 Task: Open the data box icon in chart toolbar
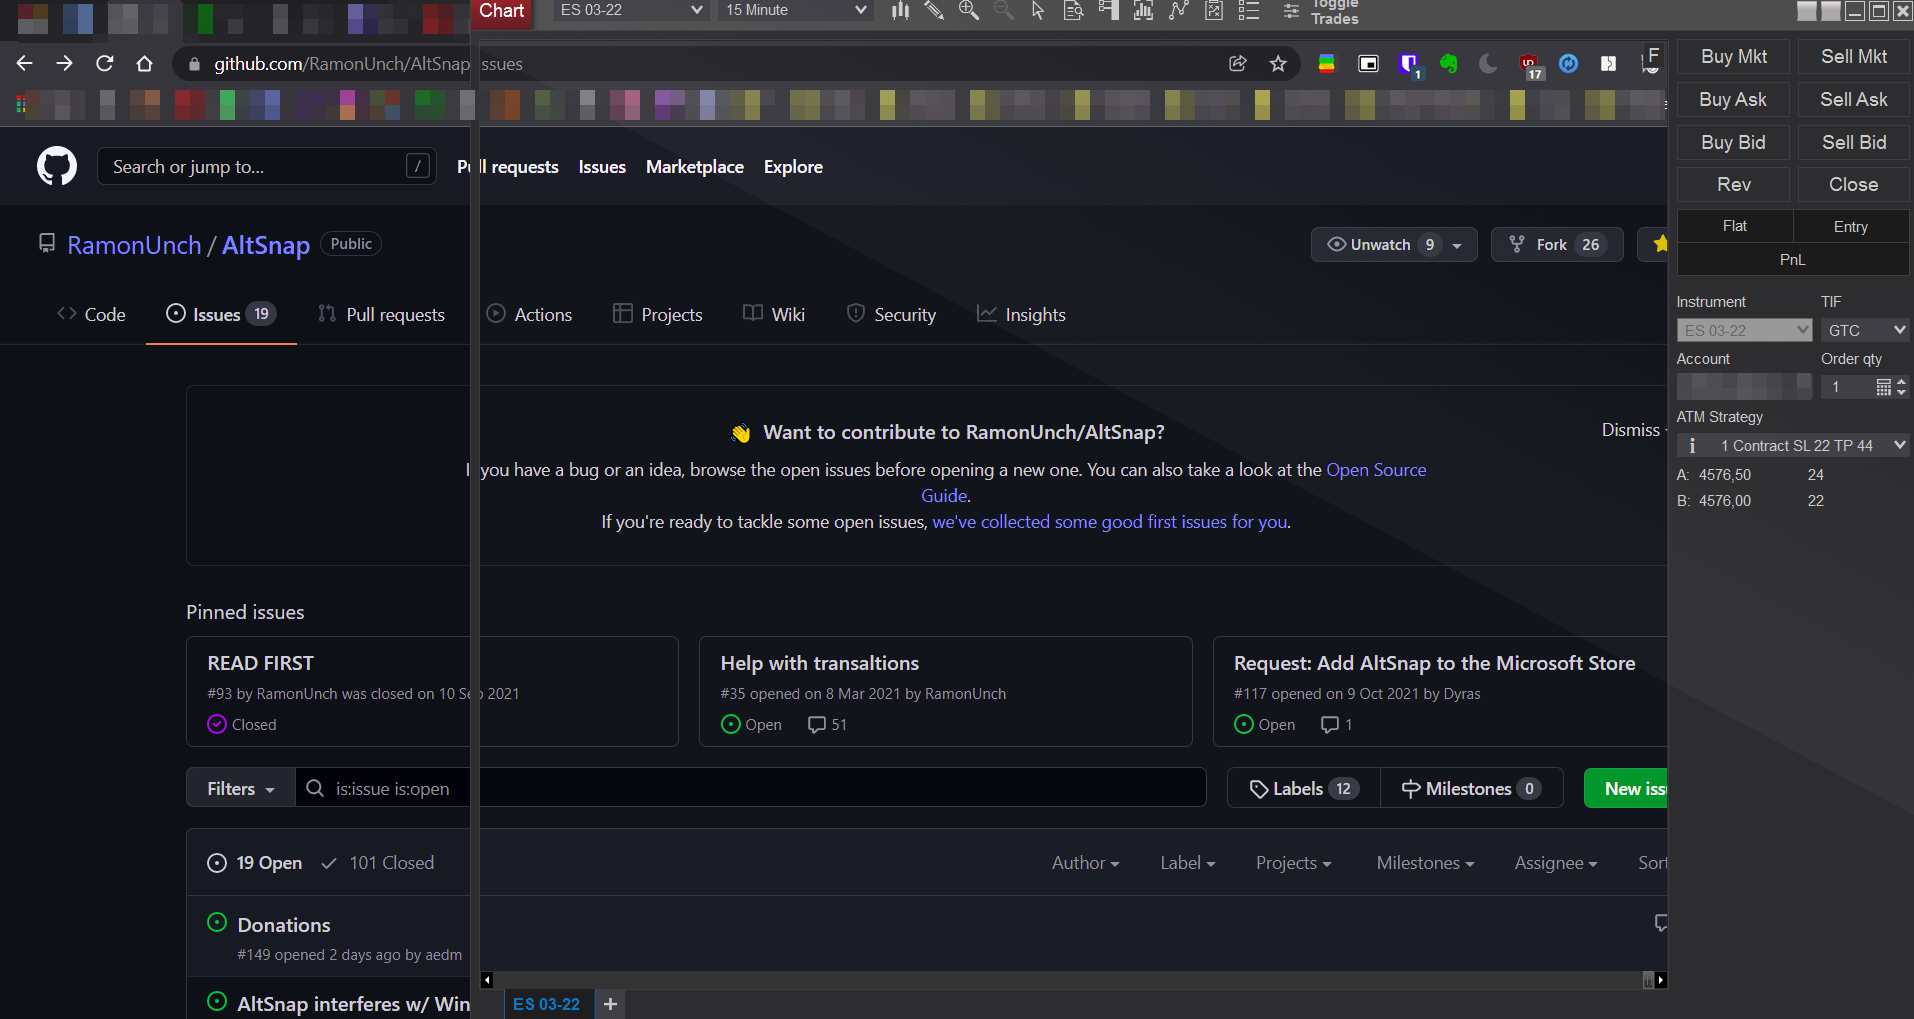coord(1073,11)
